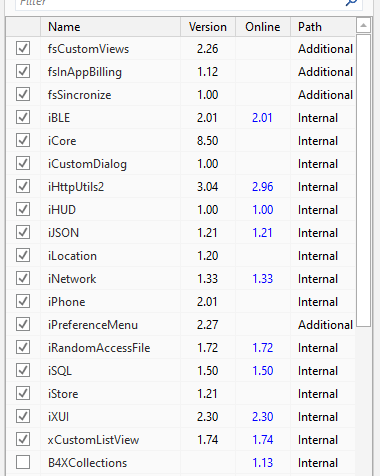This screenshot has height=476, width=380.
Task: Click the Online column header
Action: [x=263, y=27]
